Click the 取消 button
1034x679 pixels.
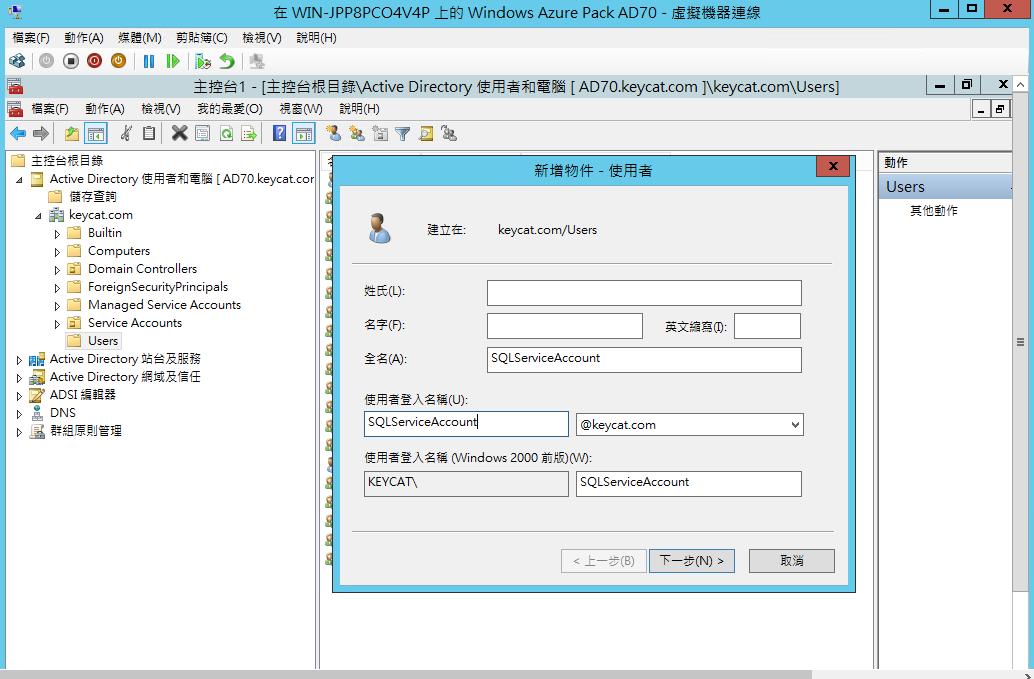792,561
